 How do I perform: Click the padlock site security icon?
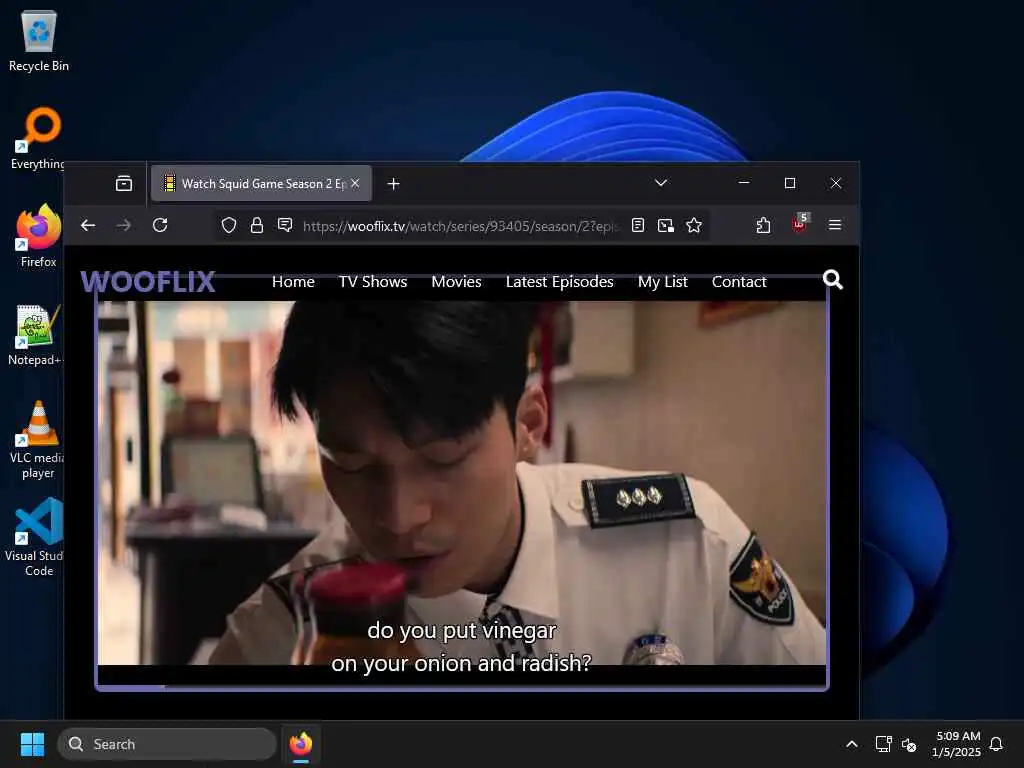click(257, 225)
